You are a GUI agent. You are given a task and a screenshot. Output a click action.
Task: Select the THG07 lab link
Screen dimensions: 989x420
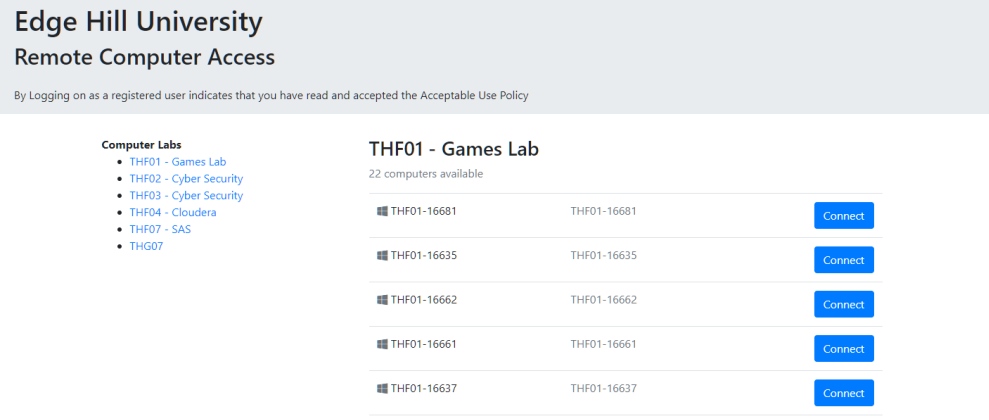click(146, 246)
